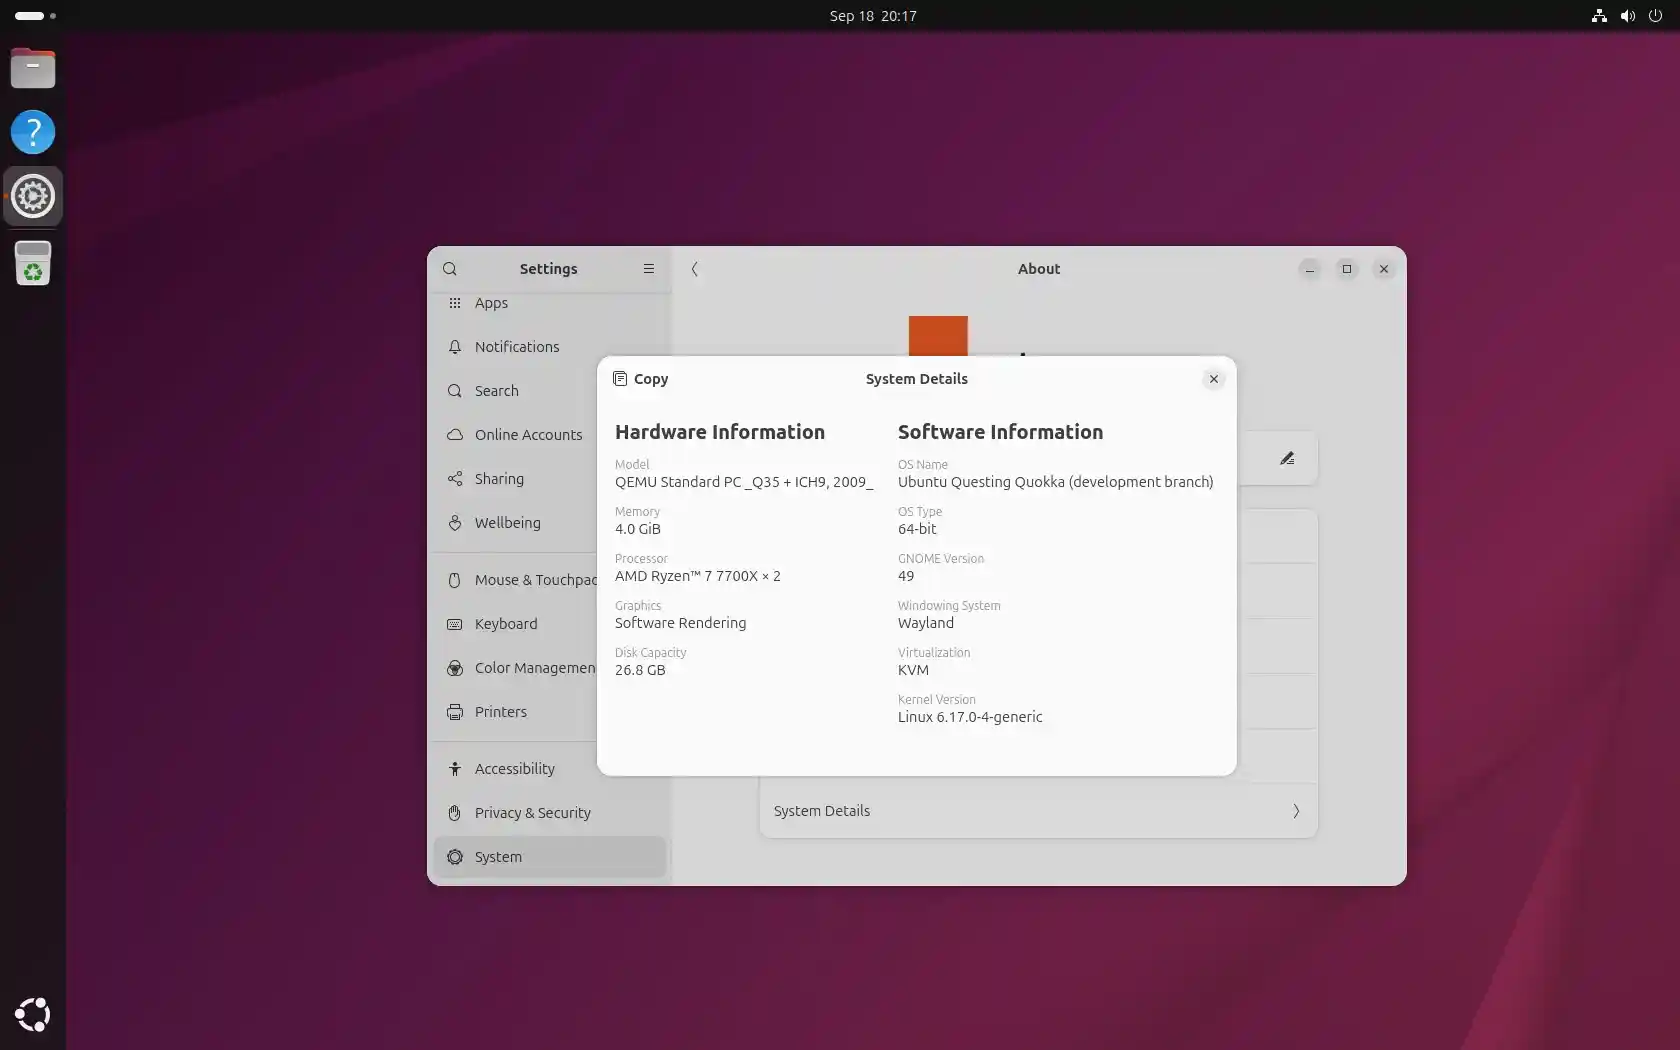The width and height of the screenshot is (1680, 1050).
Task: Expand the System Details row
Action: point(1037,811)
